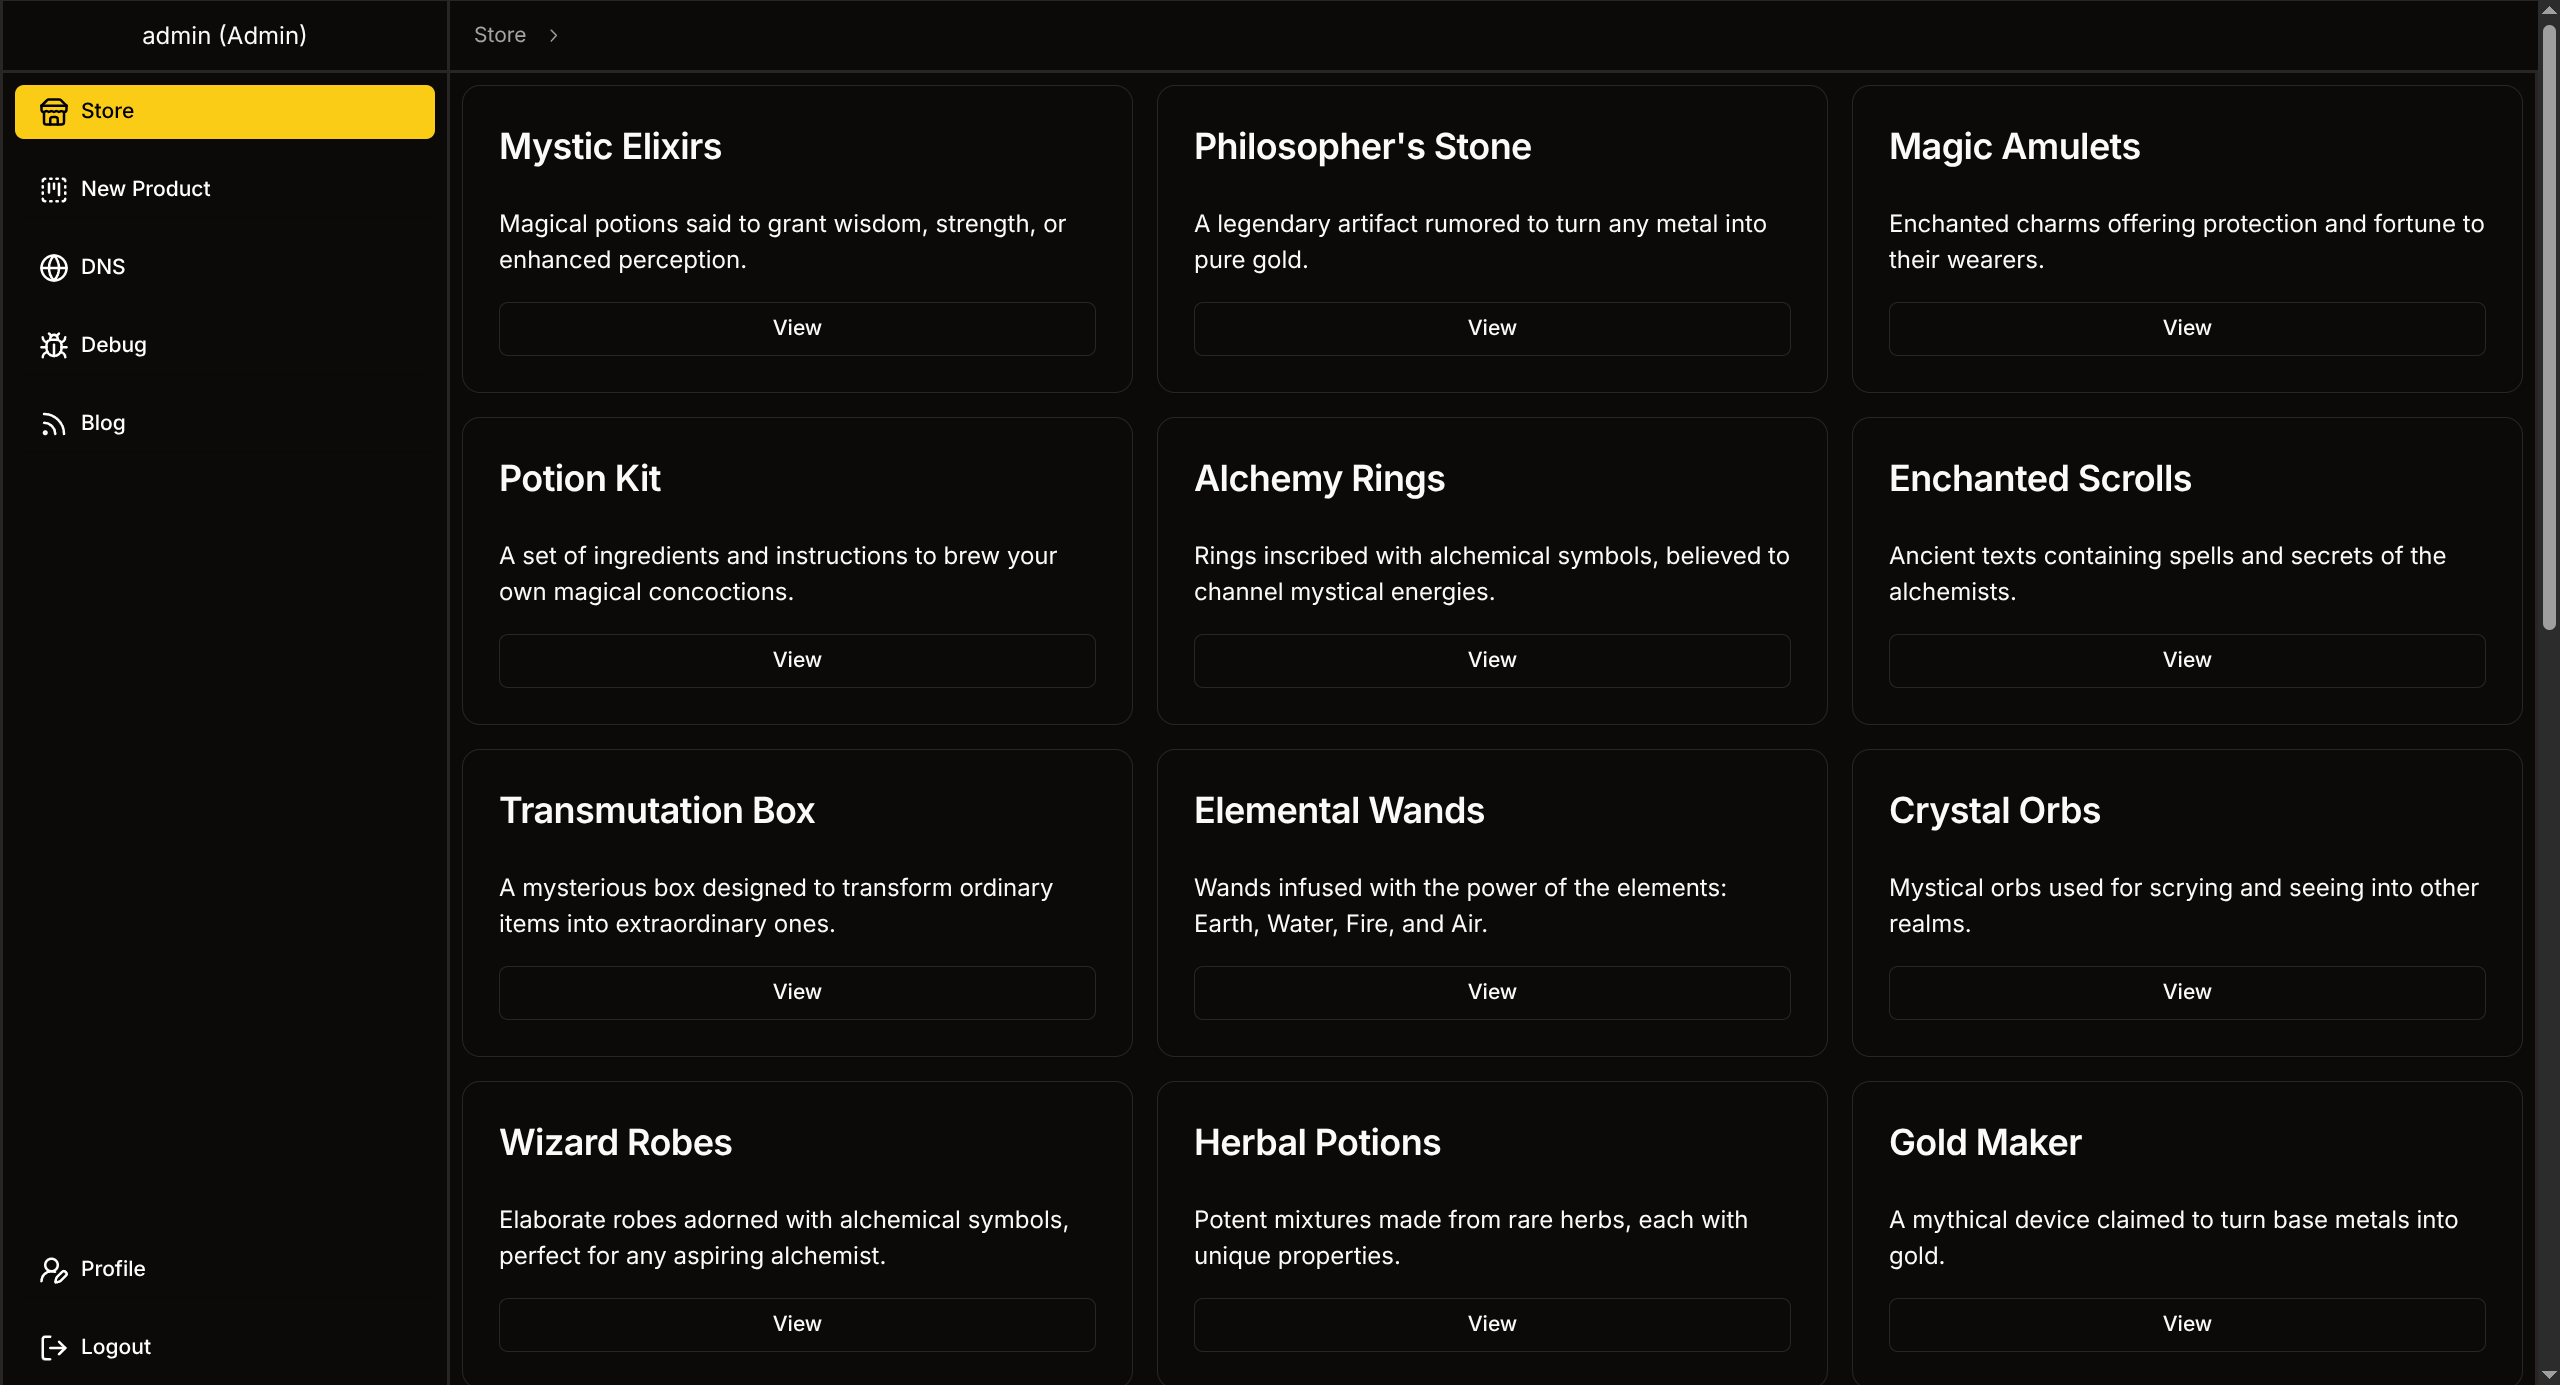Click the page's vertical scrollbar thumb
The image size is (2560, 1385).
pos(2549,330)
